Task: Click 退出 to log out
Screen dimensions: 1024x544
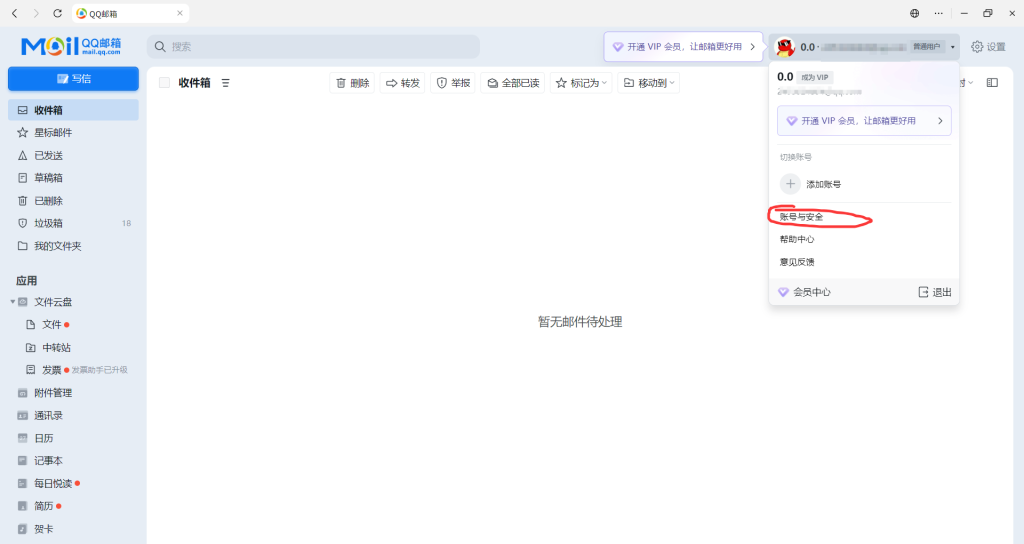Action: click(x=934, y=292)
